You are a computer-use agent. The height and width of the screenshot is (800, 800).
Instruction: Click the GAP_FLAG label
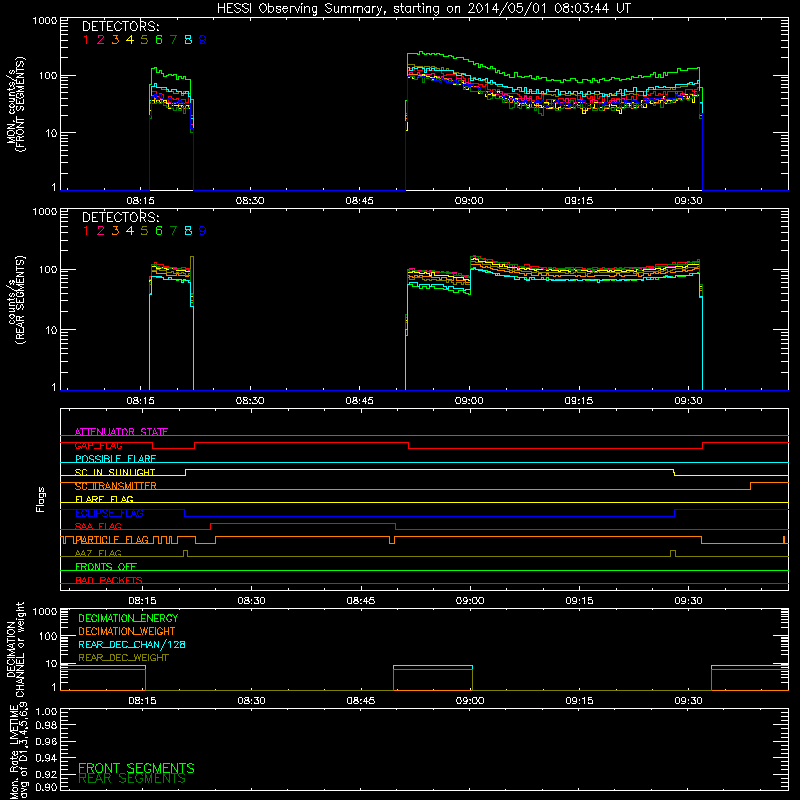pyautogui.click(x=98, y=445)
